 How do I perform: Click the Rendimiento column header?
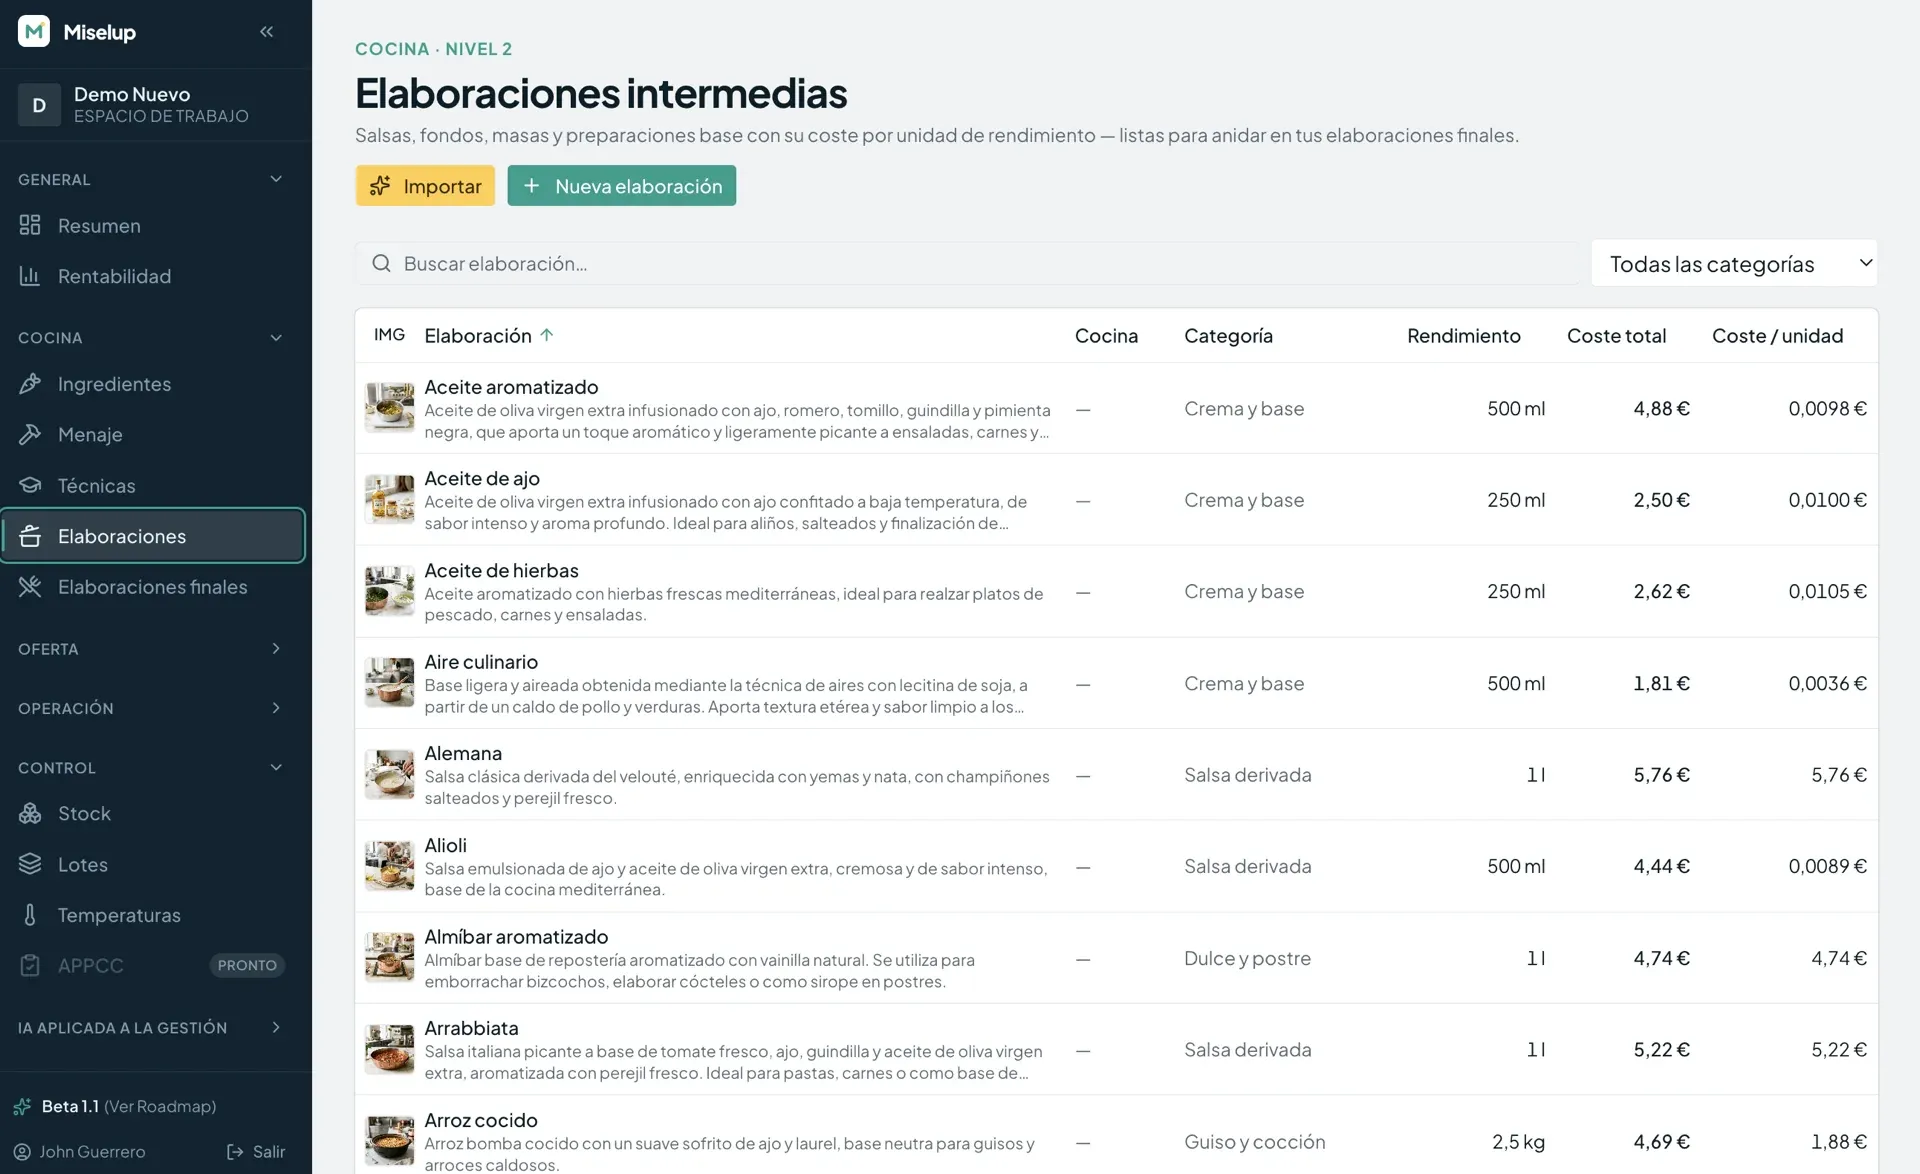1463,336
